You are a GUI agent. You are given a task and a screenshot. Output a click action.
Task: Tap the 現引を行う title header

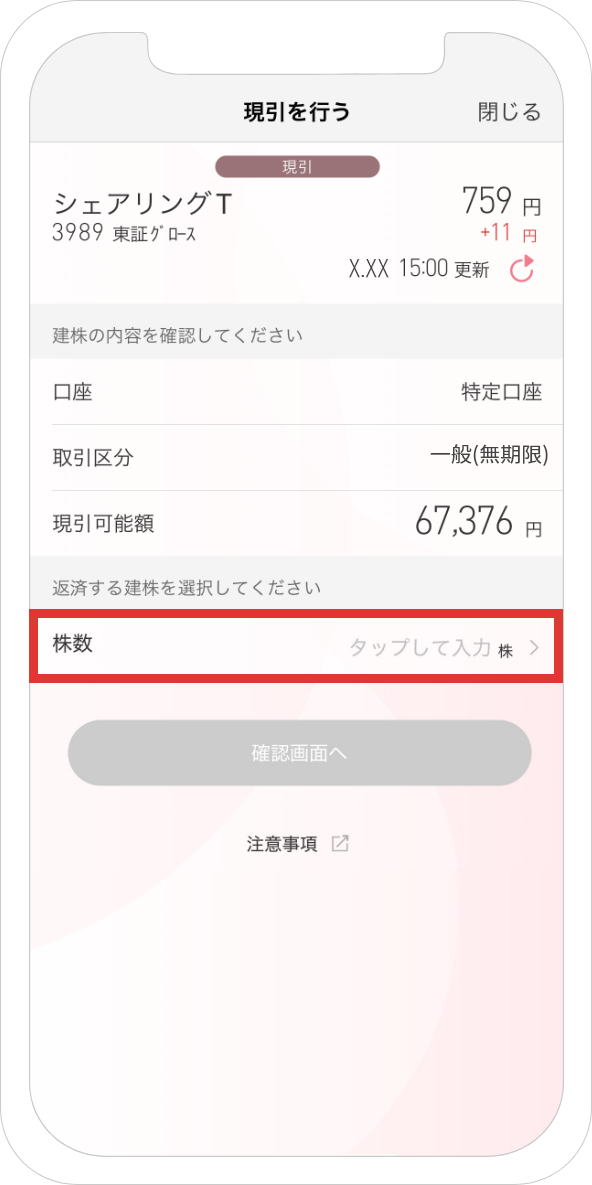coord(296,112)
